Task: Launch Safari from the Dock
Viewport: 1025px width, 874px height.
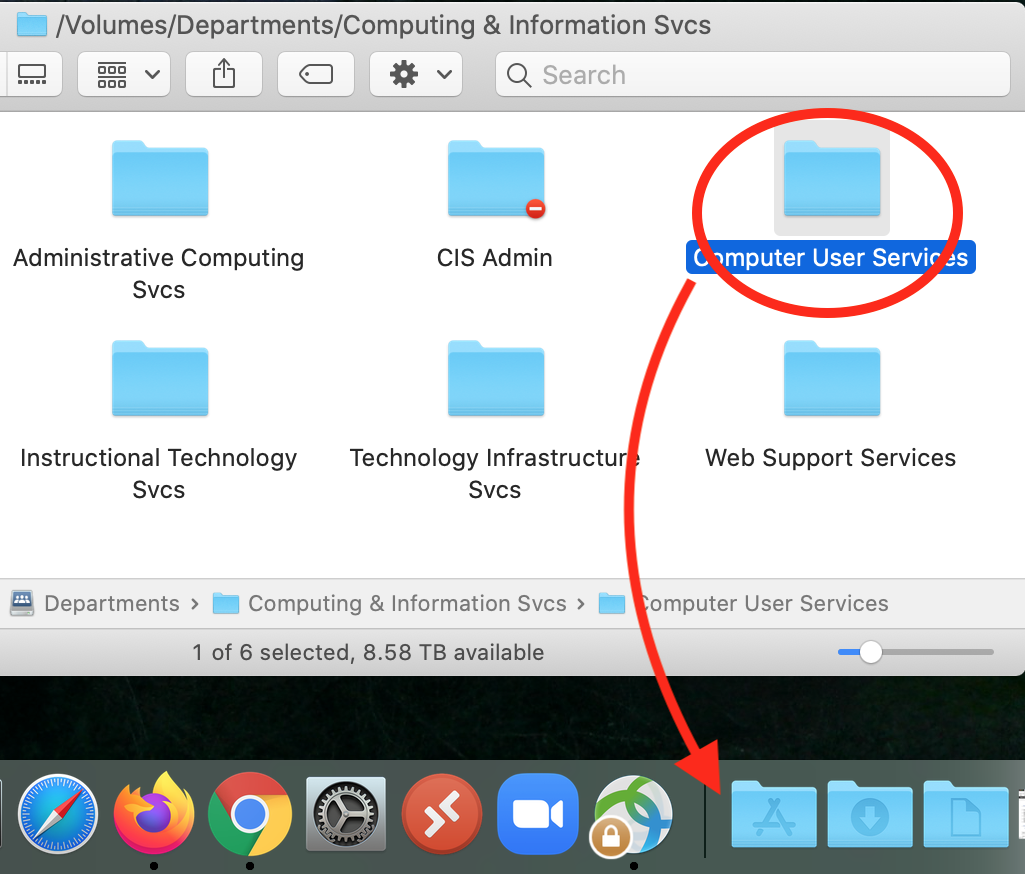Action: pos(58,815)
